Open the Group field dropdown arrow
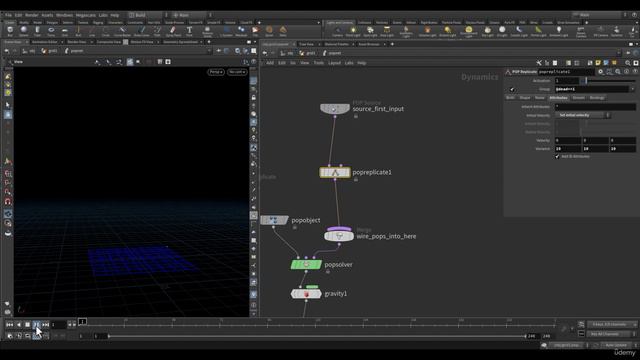 coord(632,89)
